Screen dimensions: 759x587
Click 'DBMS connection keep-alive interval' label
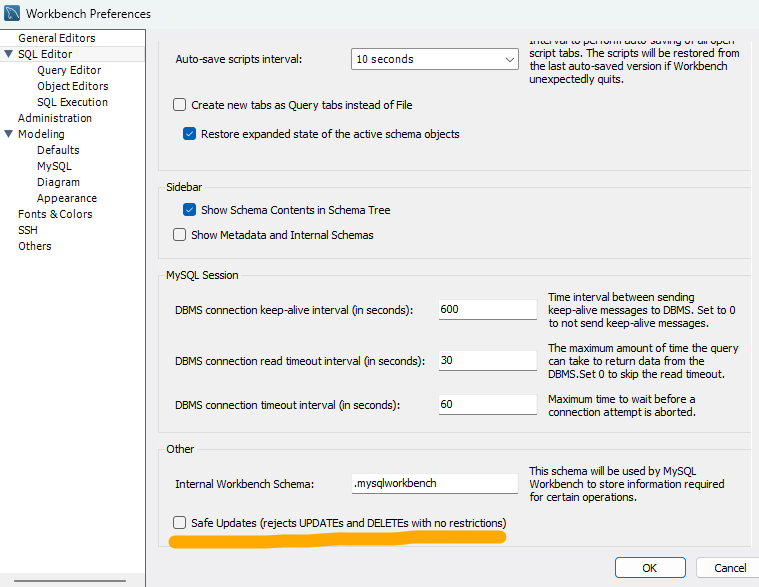coord(294,310)
